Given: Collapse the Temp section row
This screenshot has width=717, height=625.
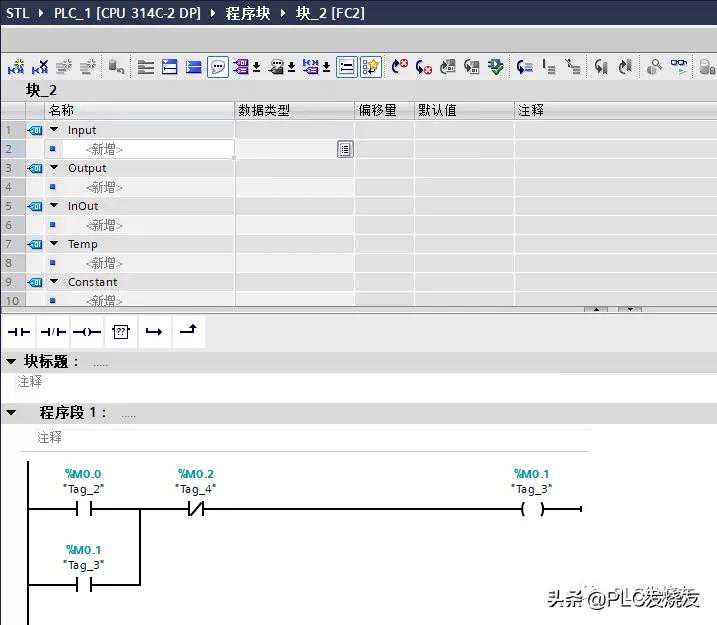Looking at the screenshot, I should 54,244.
